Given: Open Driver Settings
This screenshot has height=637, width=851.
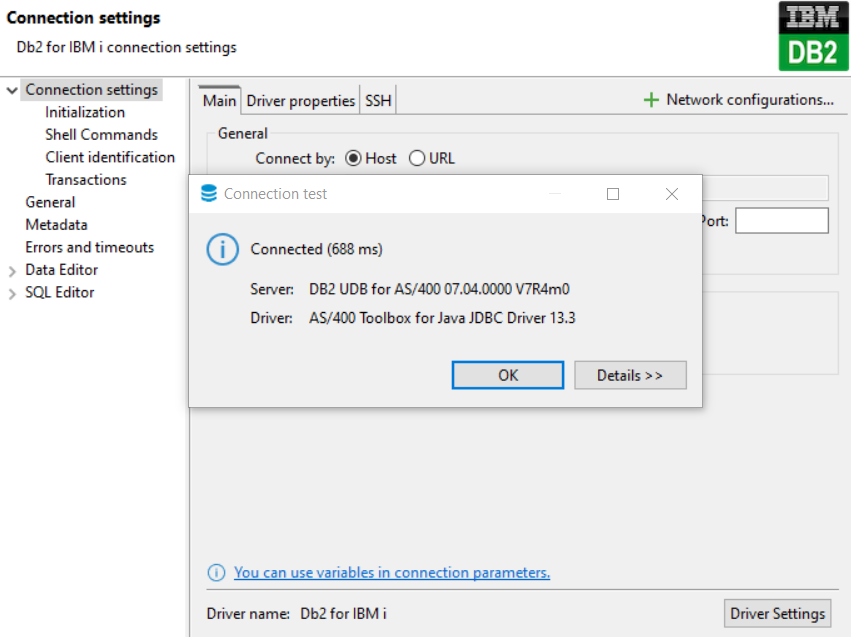Looking at the screenshot, I should 777,613.
